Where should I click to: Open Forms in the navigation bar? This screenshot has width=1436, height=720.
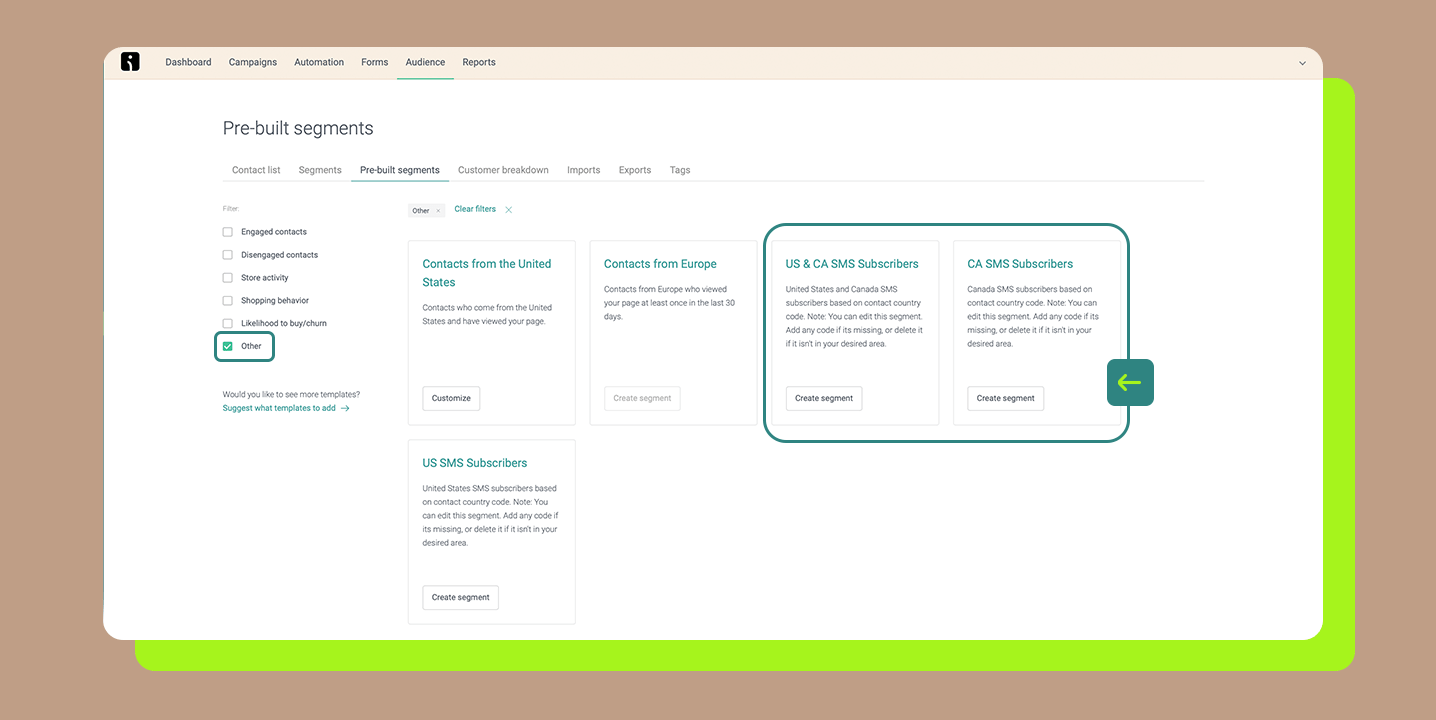375,62
